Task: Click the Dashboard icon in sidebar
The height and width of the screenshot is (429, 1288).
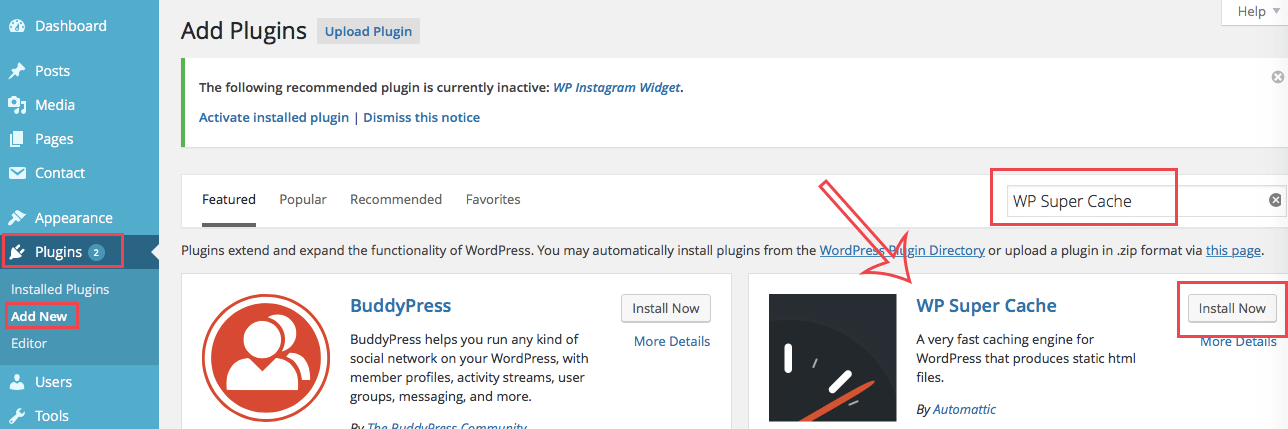Action: (17, 26)
